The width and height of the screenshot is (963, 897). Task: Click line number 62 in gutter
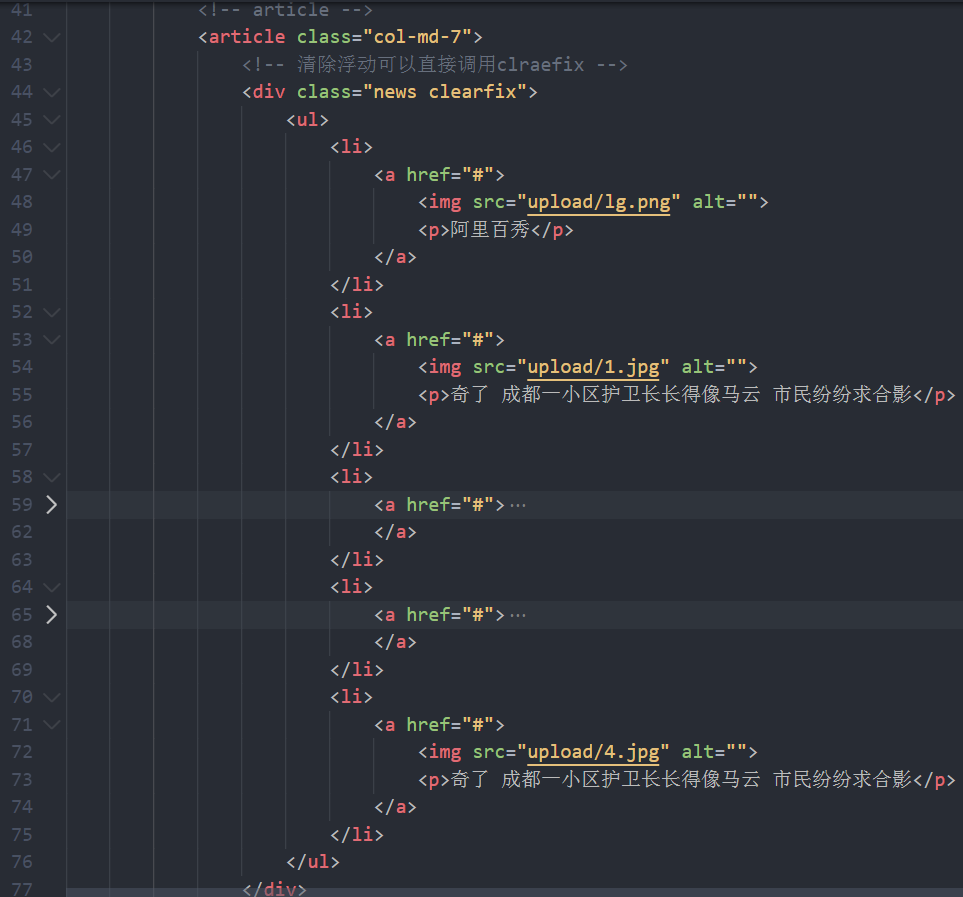click(x=22, y=532)
